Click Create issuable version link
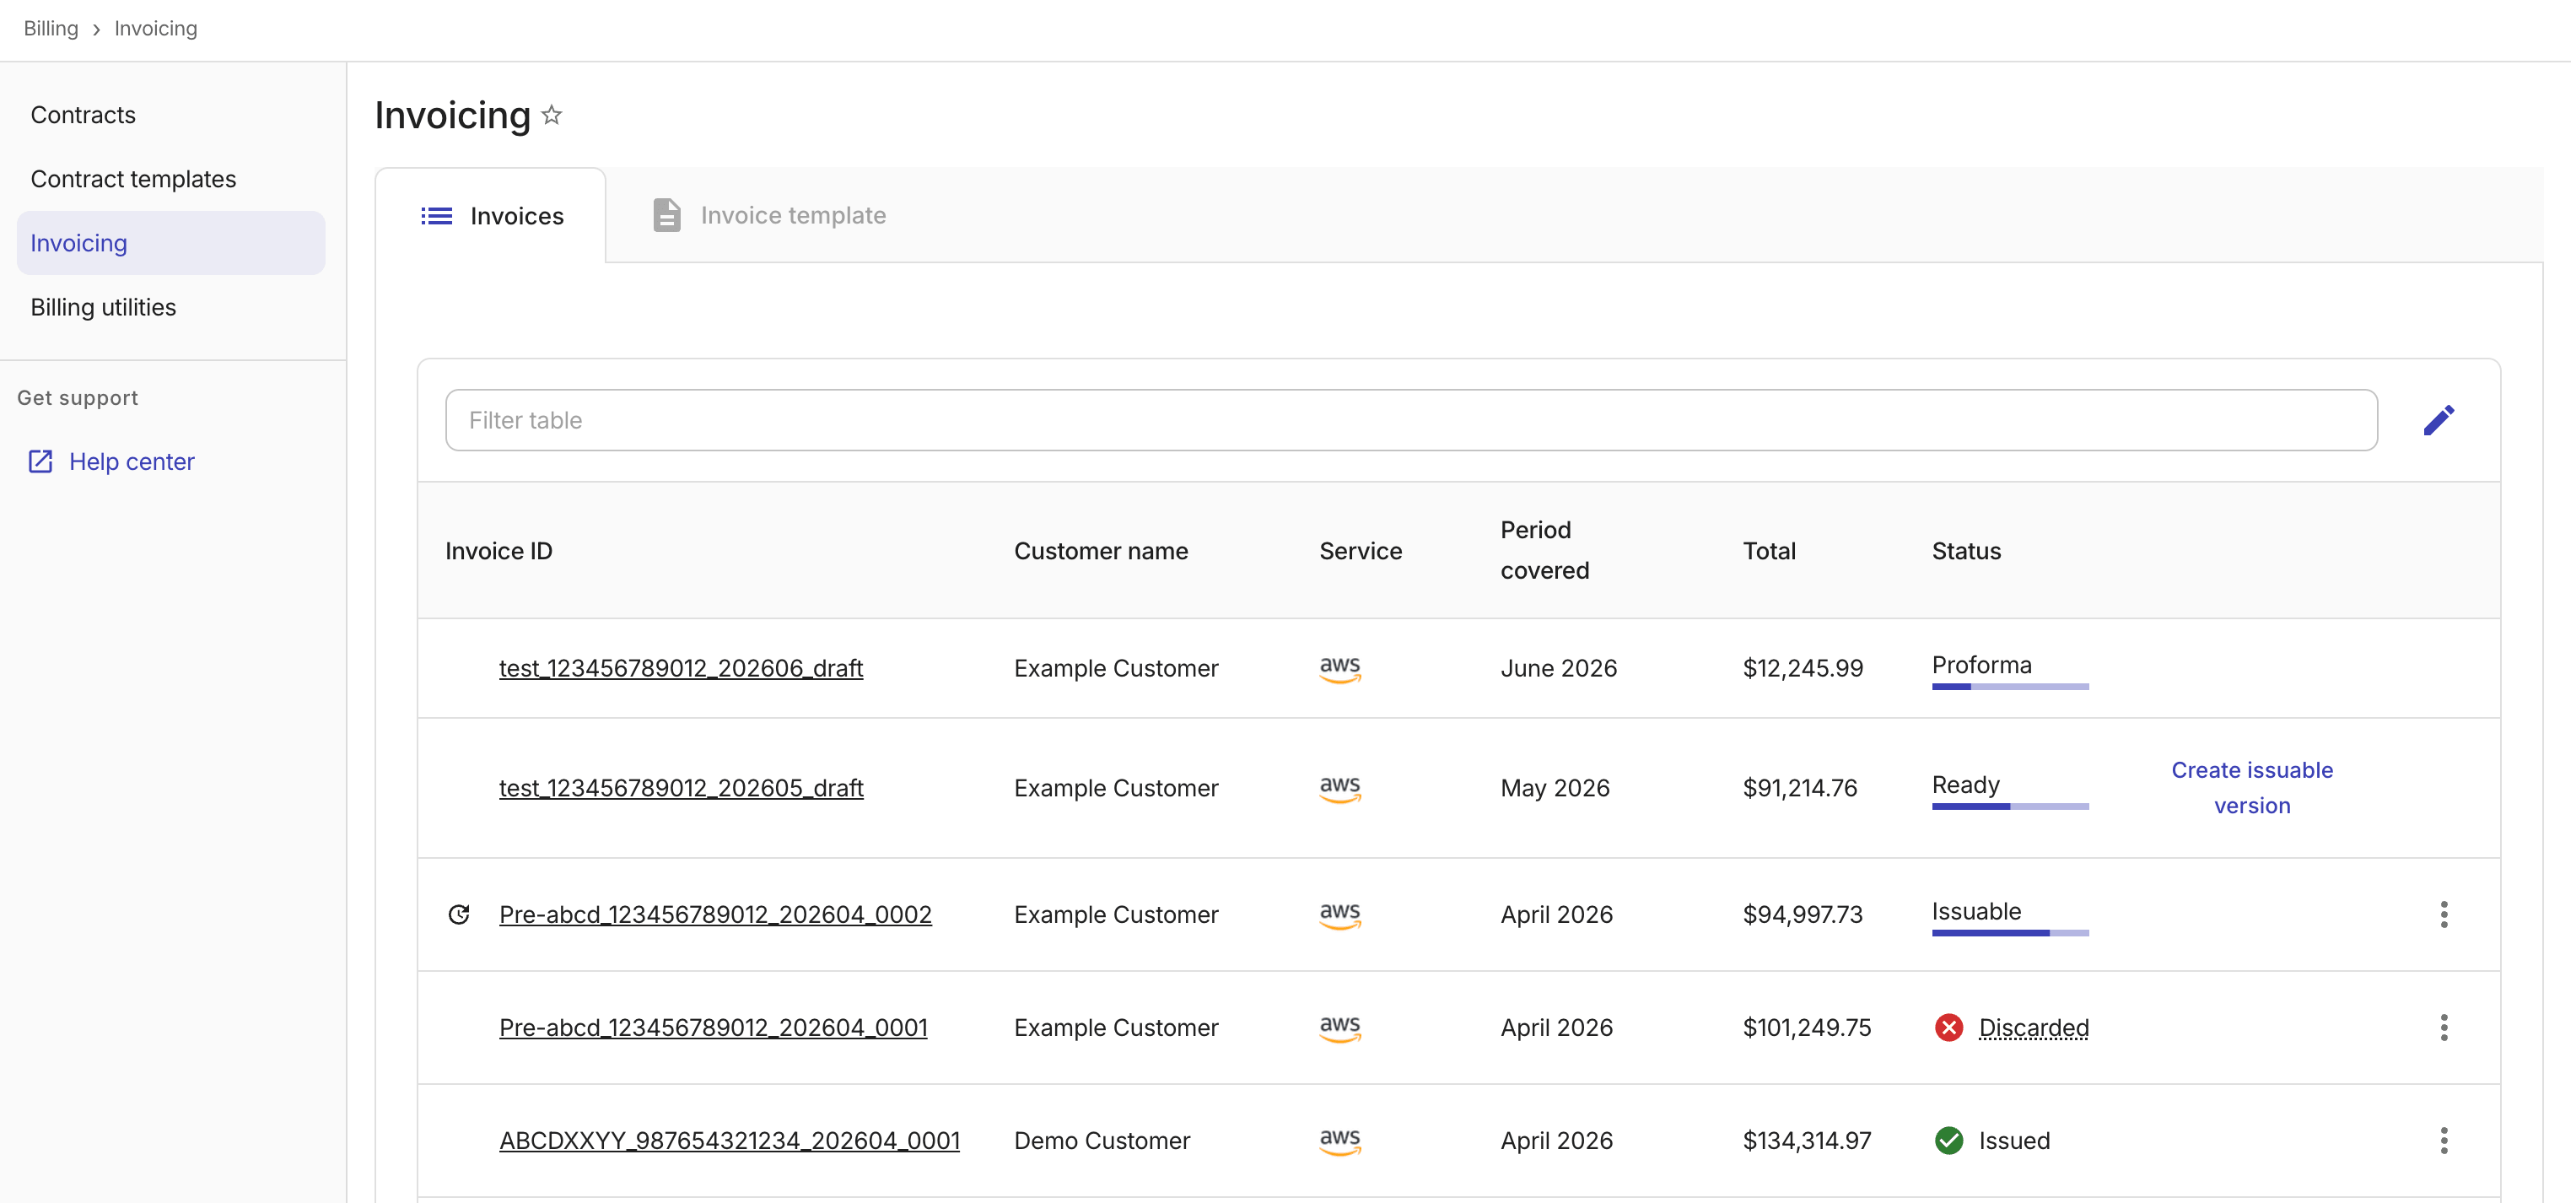The height and width of the screenshot is (1203, 2576). [2251, 788]
